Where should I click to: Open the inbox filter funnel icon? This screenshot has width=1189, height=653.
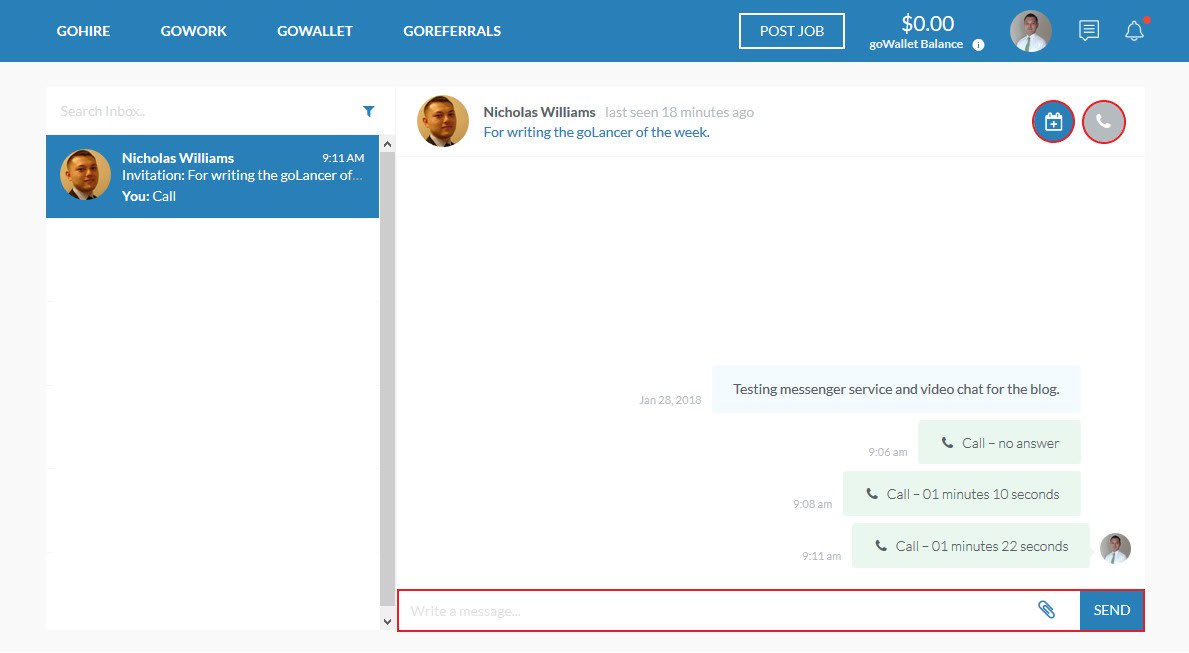tap(369, 111)
